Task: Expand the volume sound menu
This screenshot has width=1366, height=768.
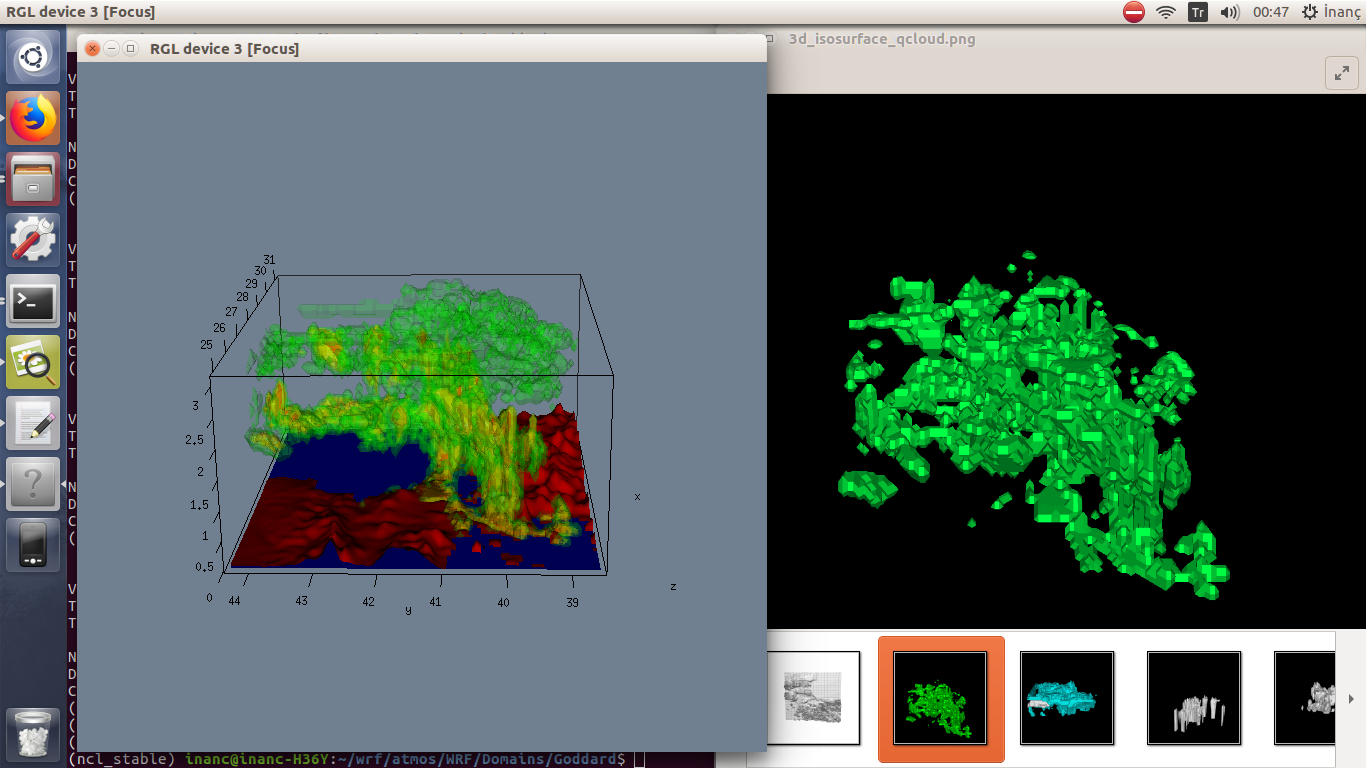Action: click(x=1229, y=12)
